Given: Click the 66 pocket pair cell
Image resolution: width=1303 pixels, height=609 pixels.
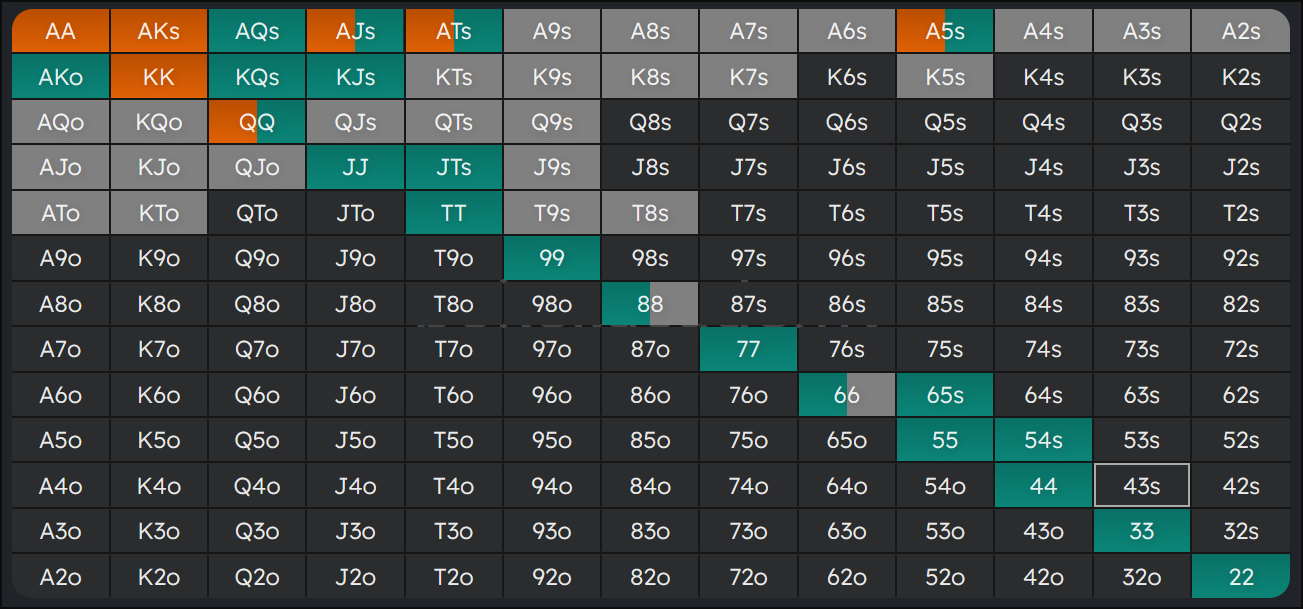Looking at the screenshot, I should 847,395.
